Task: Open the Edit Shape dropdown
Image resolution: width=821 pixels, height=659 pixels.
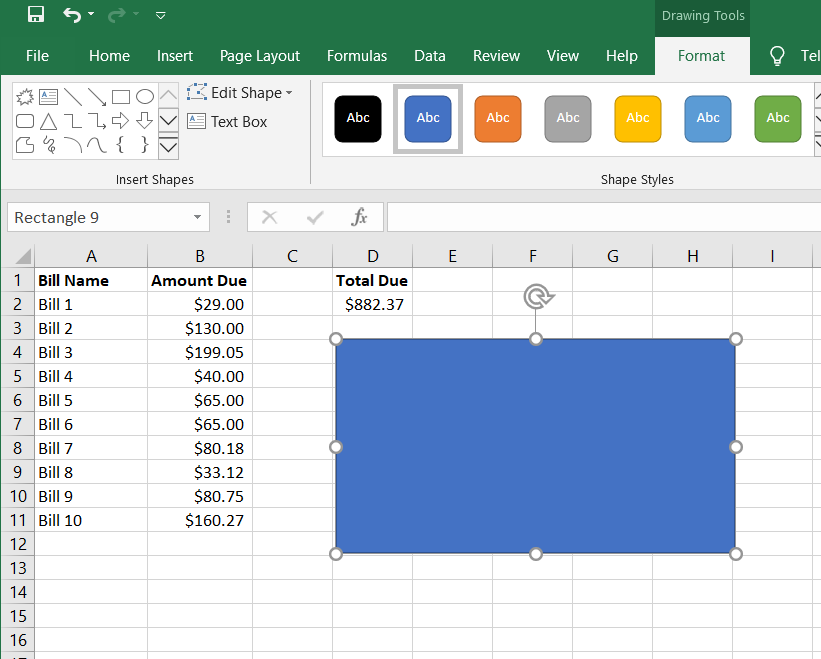Action: [240, 93]
